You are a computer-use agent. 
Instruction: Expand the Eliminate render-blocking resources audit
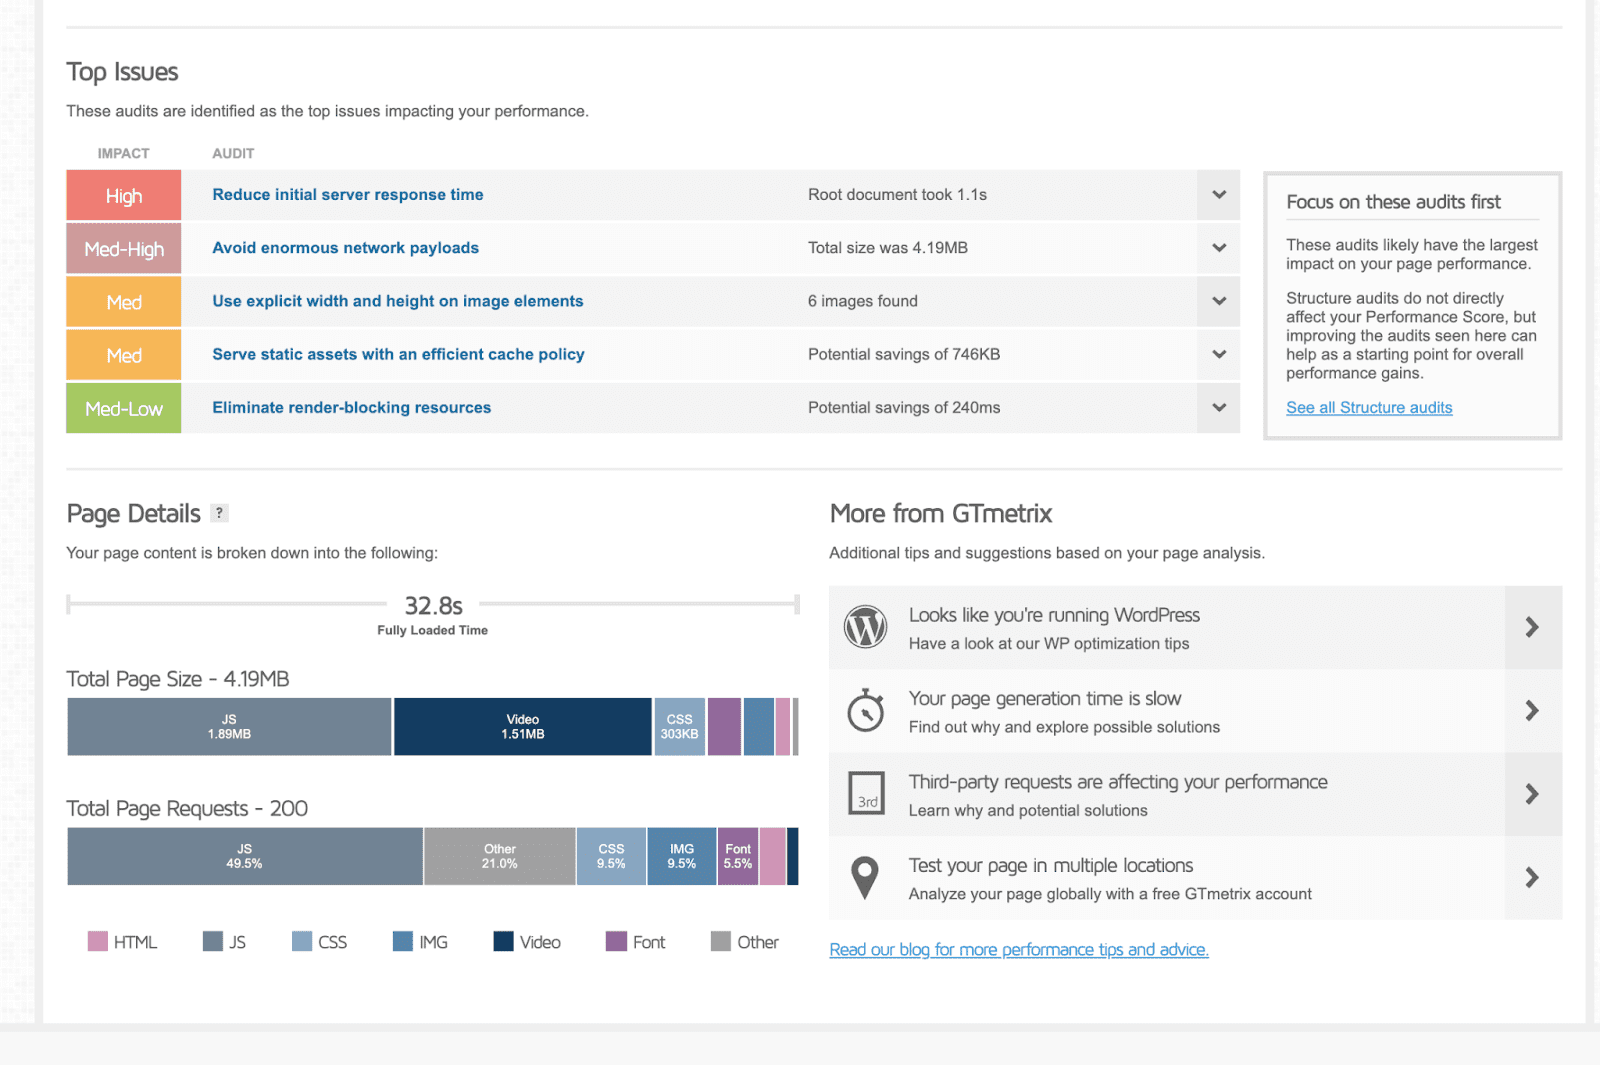tap(1218, 408)
